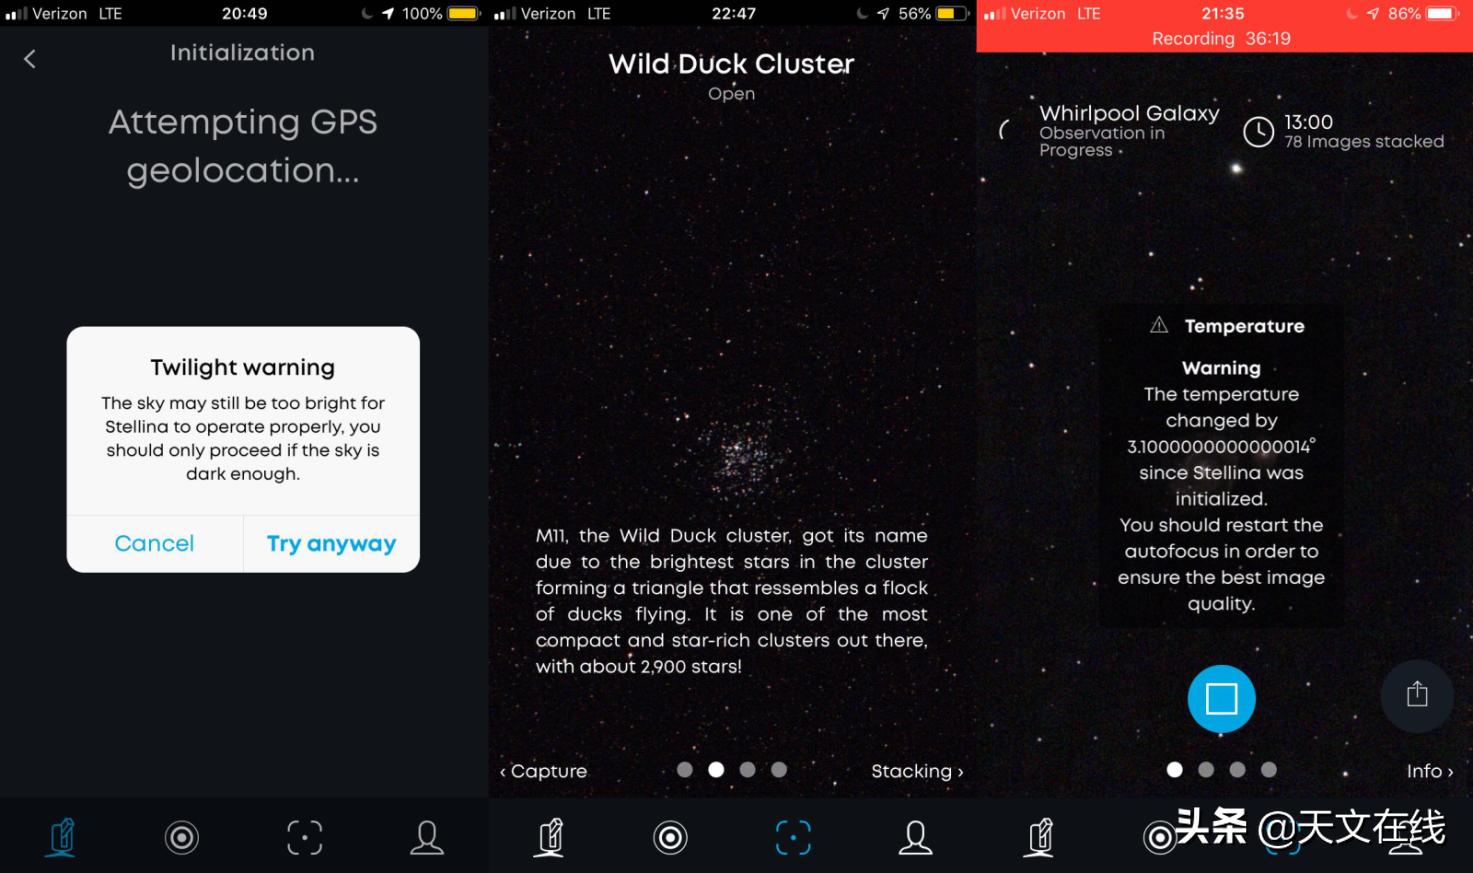
Task: Open profile icon in middle screen's bar
Action: (x=915, y=837)
